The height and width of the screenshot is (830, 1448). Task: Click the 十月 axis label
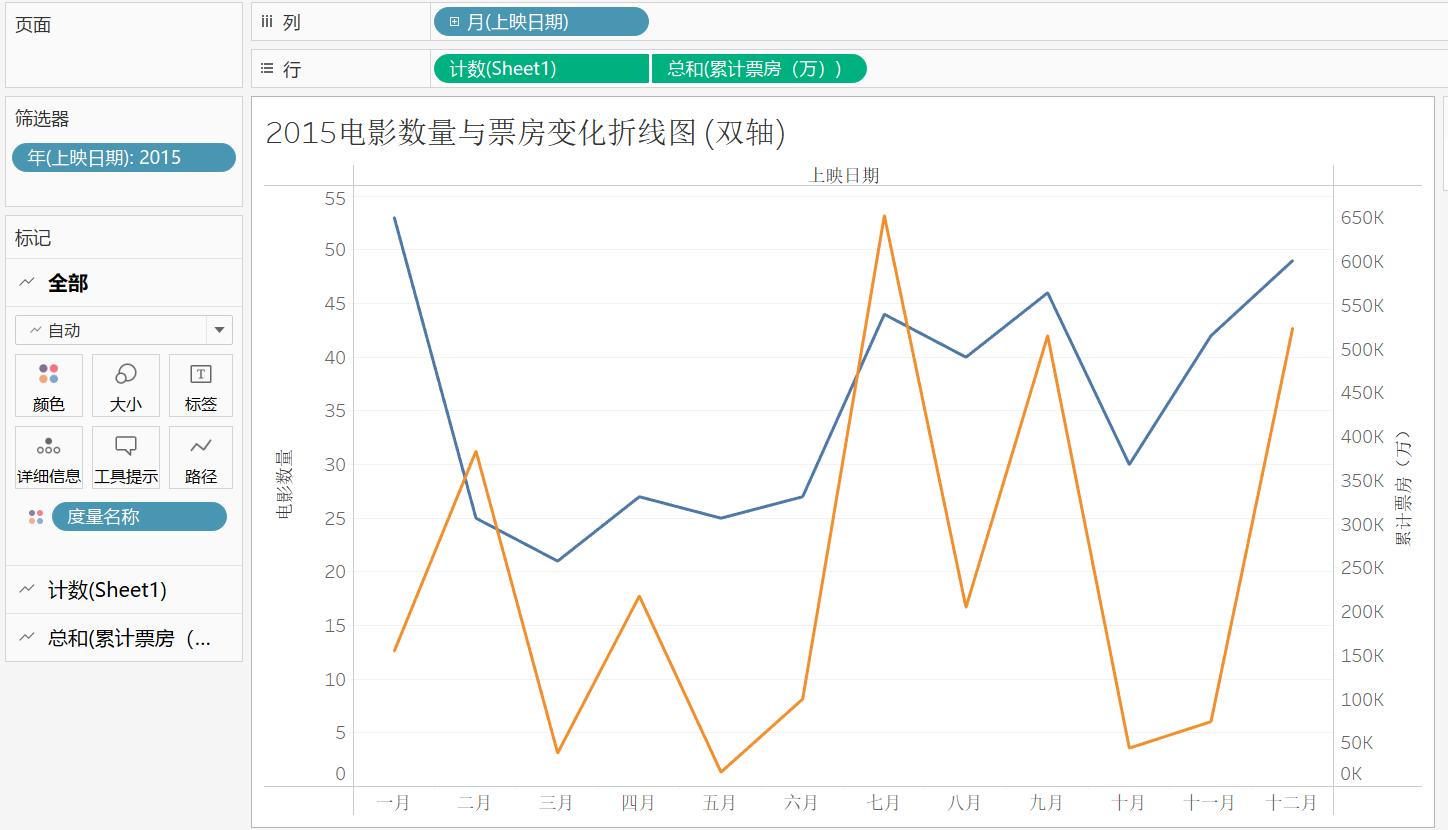[x=1128, y=802]
